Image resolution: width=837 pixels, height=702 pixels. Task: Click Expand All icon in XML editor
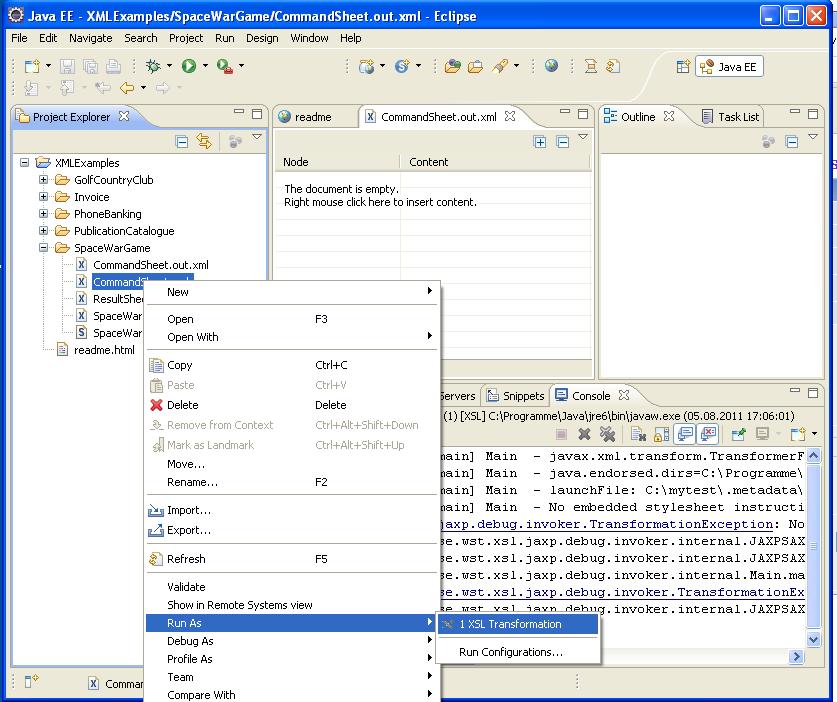[540, 142]
